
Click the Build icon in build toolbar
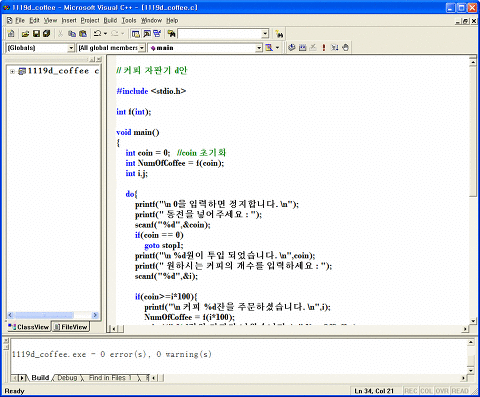(302, 48)
